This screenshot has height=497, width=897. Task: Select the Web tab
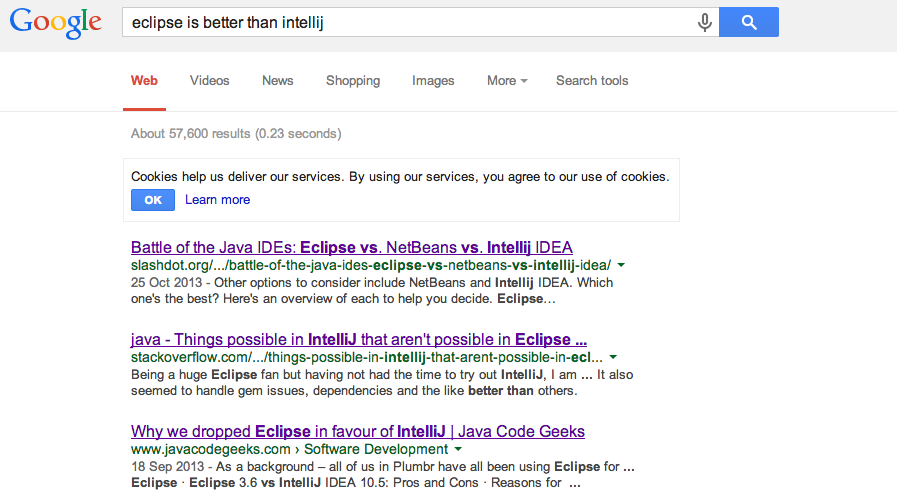point(144,81)
